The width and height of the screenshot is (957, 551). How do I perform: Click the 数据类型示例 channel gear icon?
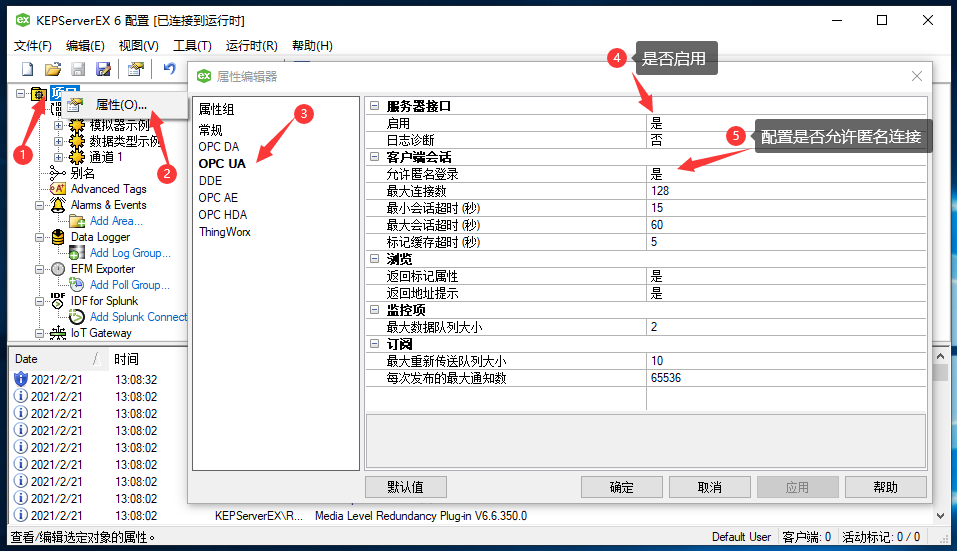tap(77, 141)
